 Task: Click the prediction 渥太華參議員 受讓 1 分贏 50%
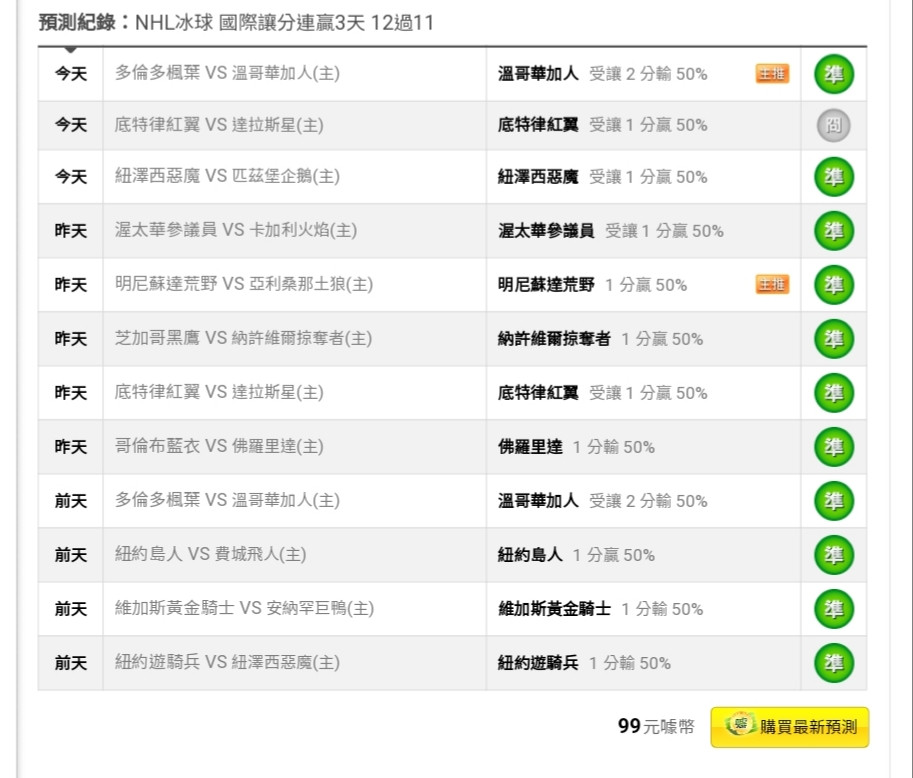coord(611,231)
